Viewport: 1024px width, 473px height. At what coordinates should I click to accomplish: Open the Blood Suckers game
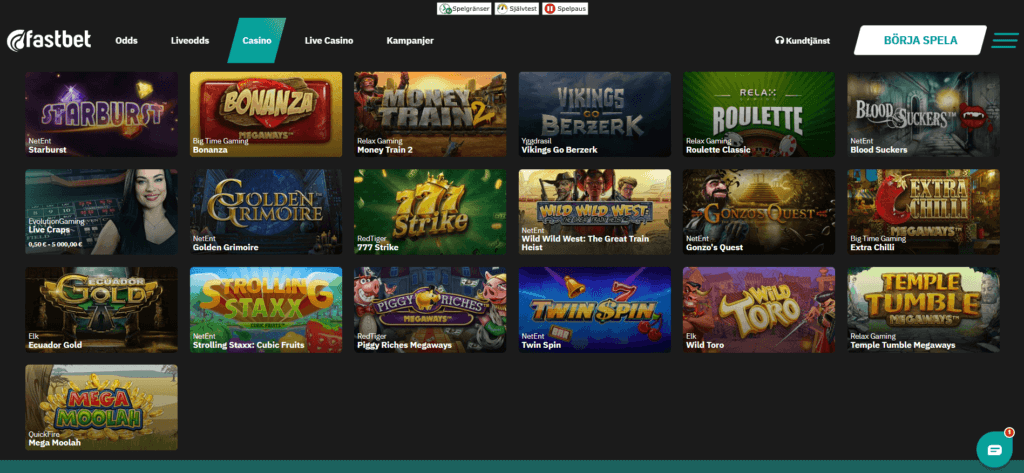pos(923,114)
